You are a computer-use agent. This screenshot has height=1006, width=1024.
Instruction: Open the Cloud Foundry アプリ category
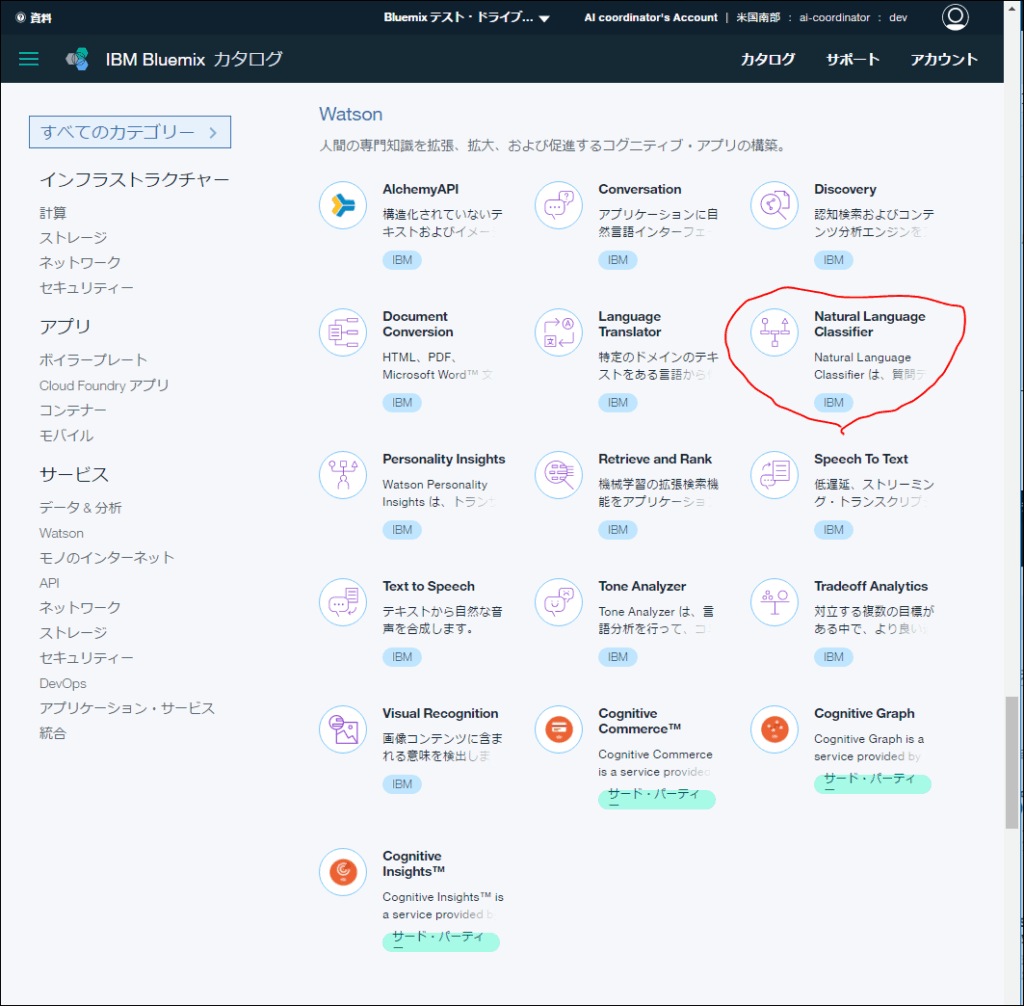pyautogui.click(x=104, y=385)
